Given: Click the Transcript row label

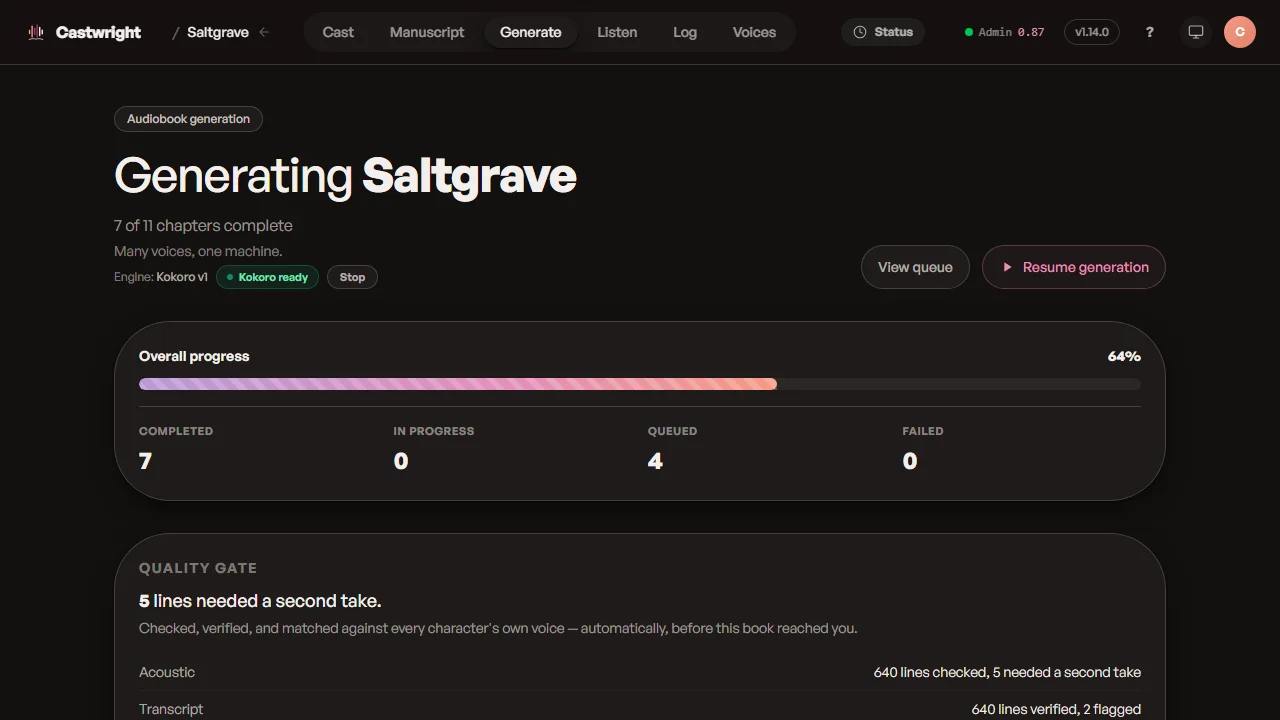Looking at the screenshot, I should coord(171,709).
